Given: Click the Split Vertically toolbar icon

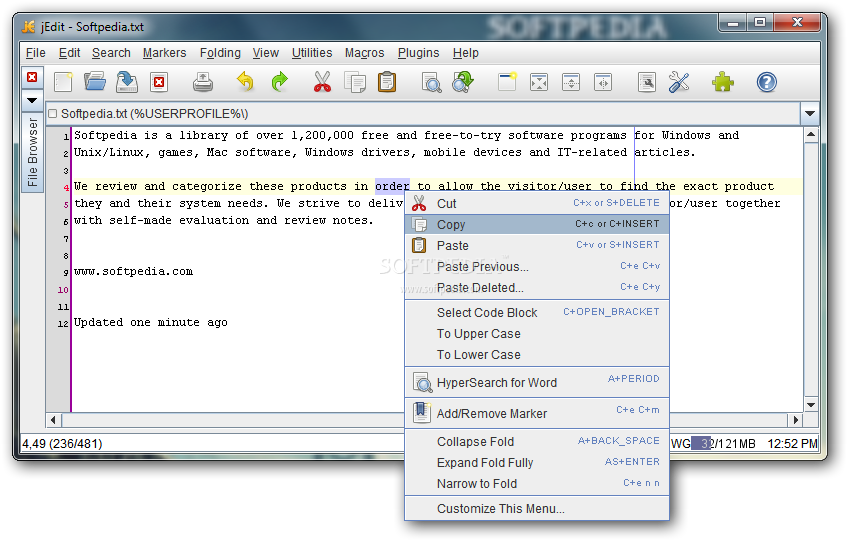Looking at the screenshot, I should pyautogui.click(x=603, y=82).
